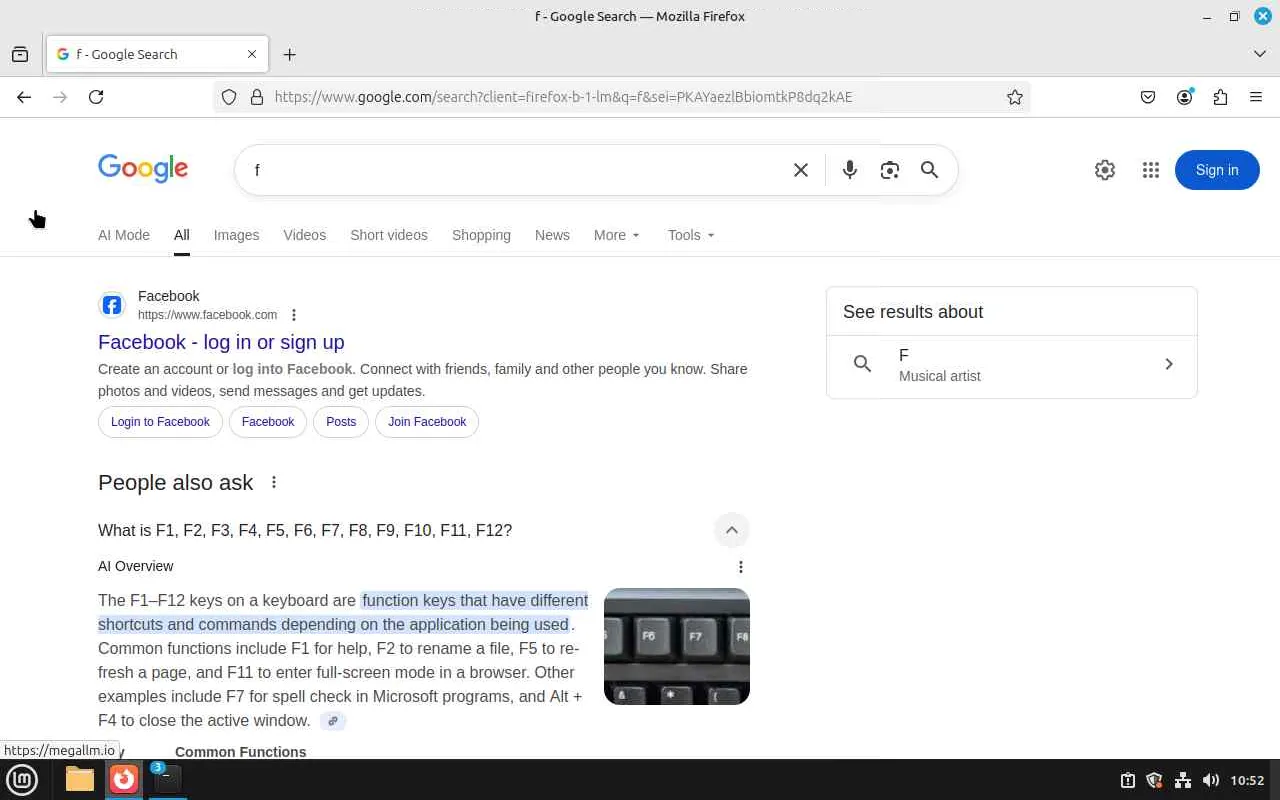The height and width of the screenshot is (800, 1280).
Task: Submit search with magnifier icon
Action: pos(930,170)
